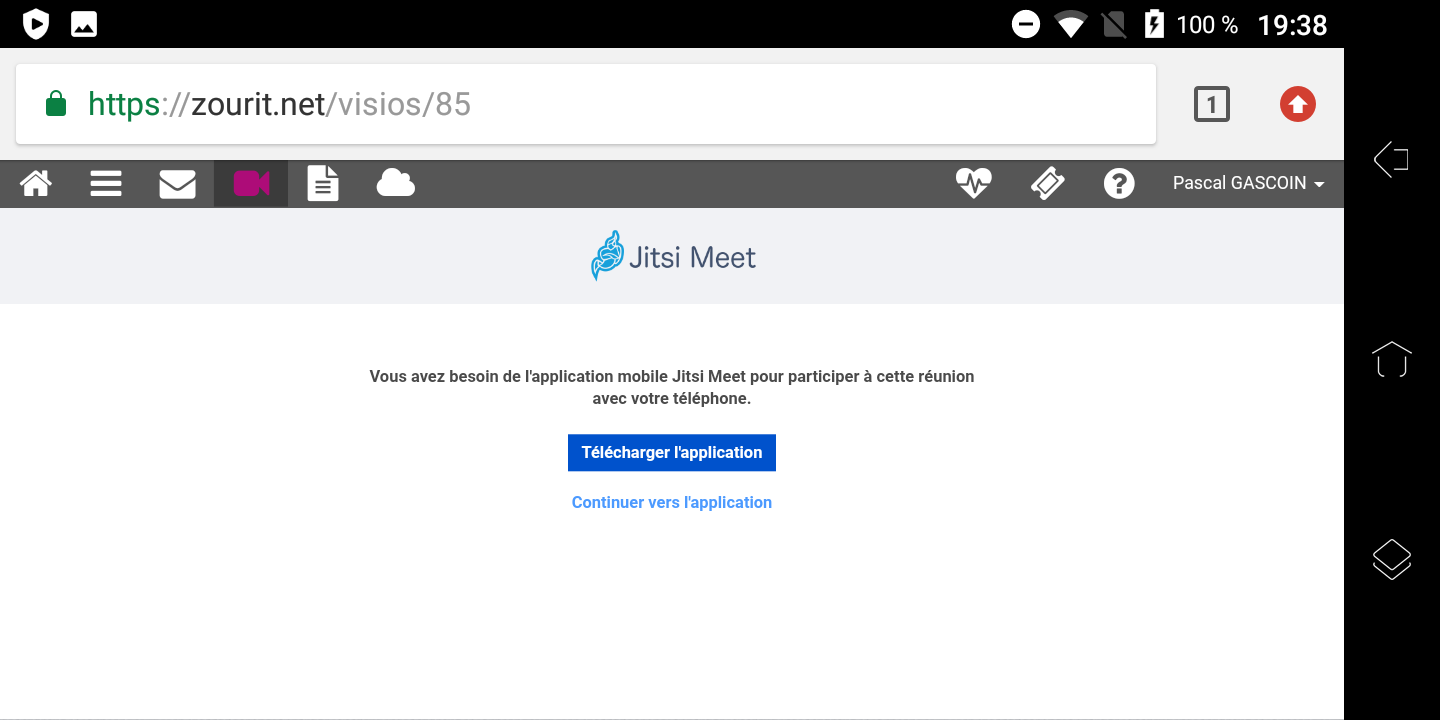This screenshot has width=1440, height=720.
Task: Open the browser tab switcher
Action: 1211,104
